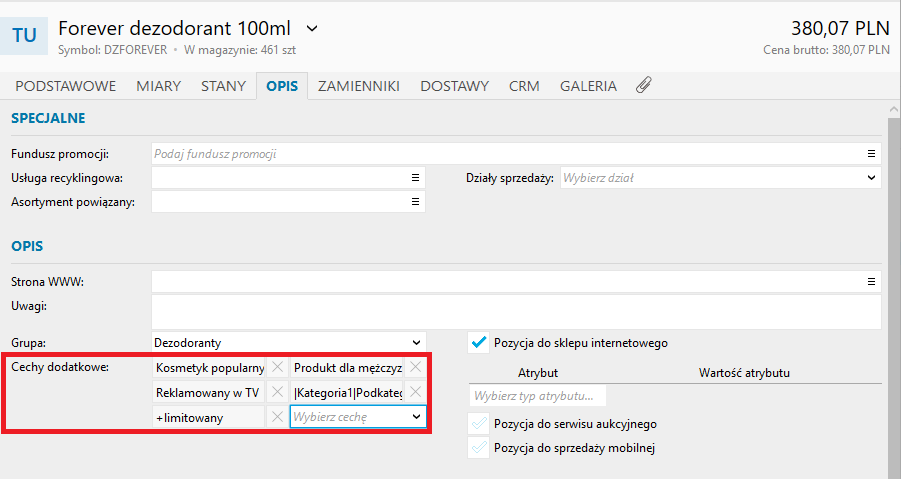901x479 pixels.
Task: Switch to the DOSTAWY tab
Action: coord(455,86)
